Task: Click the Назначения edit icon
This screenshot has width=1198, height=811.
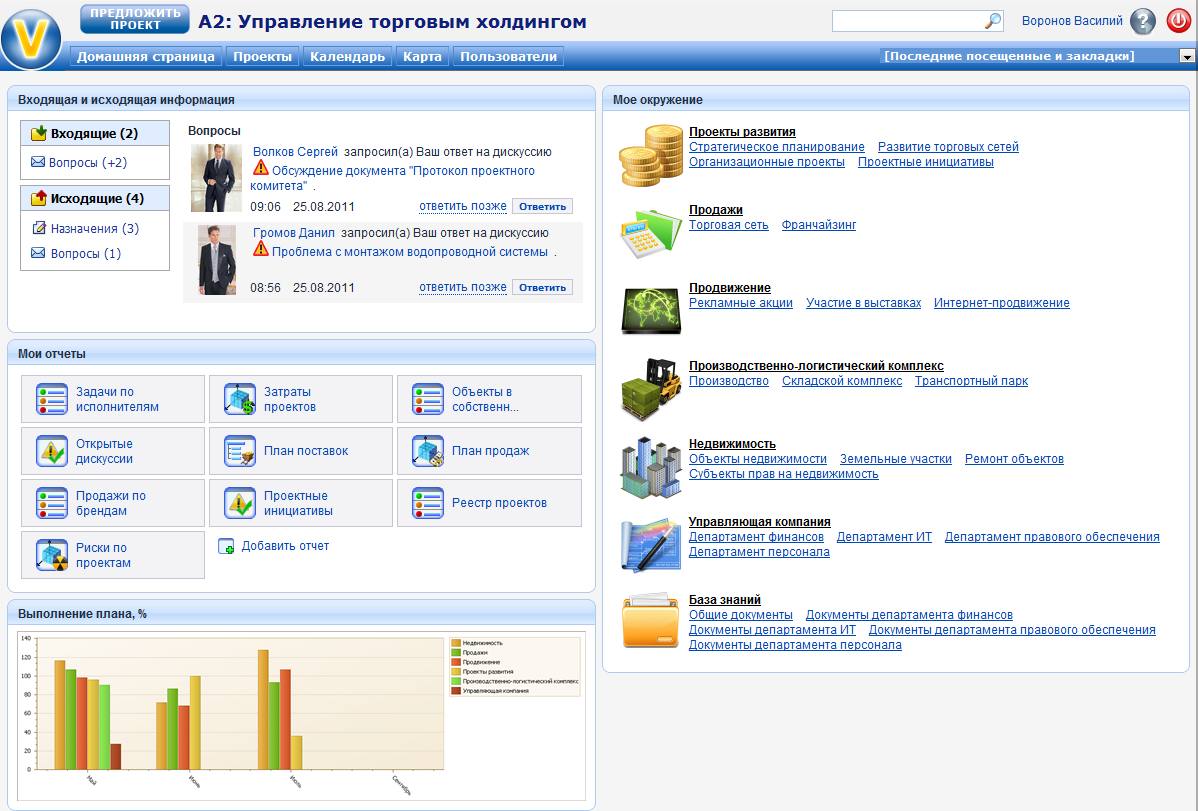Action: coord(39,228)
